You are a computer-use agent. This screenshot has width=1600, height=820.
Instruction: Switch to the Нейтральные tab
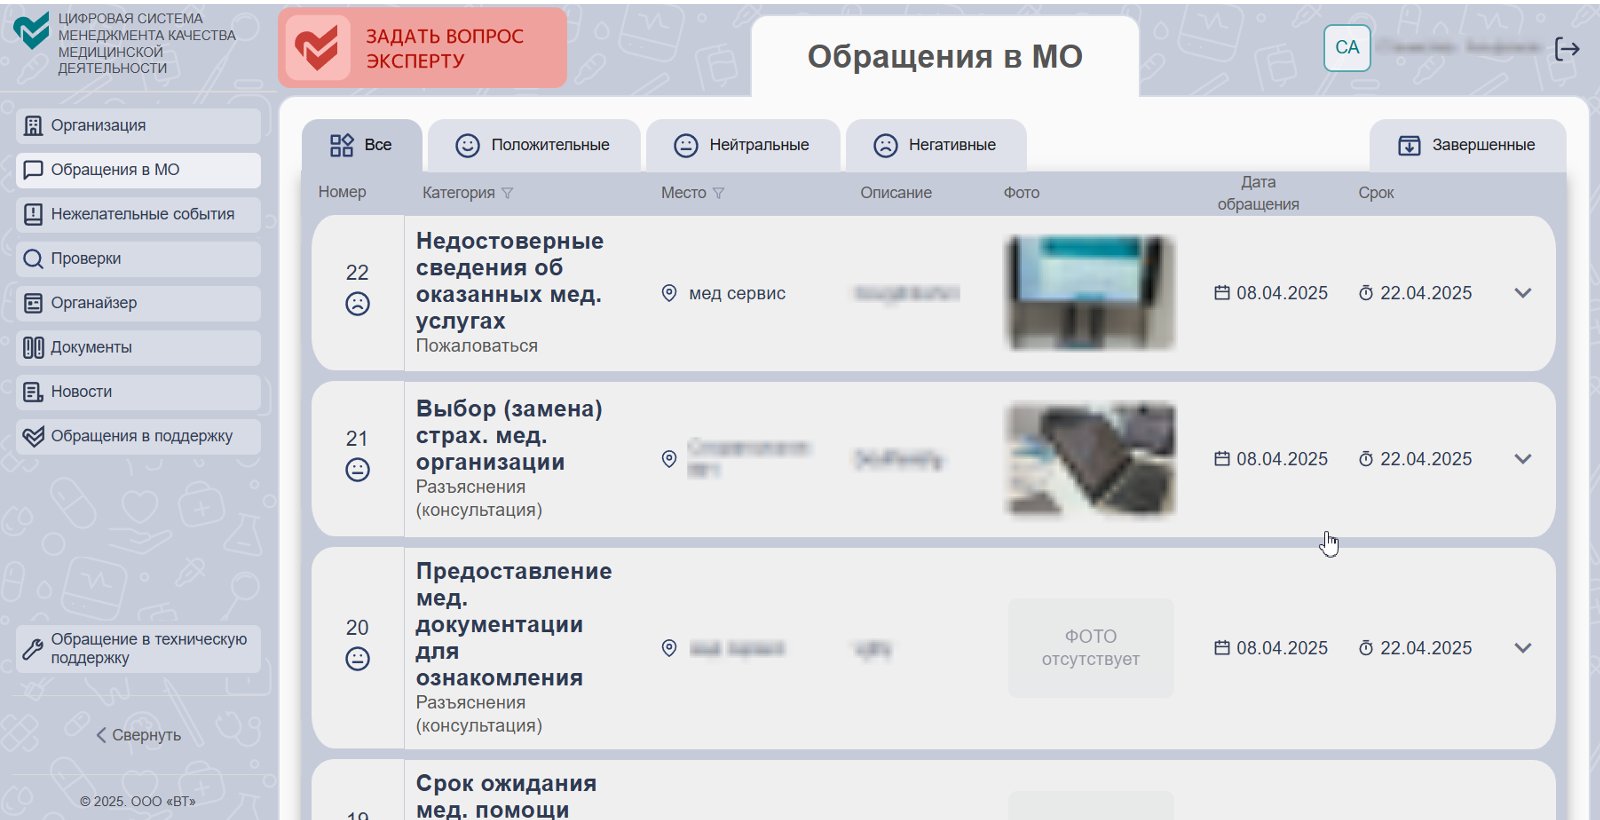[x=743, y=146]
